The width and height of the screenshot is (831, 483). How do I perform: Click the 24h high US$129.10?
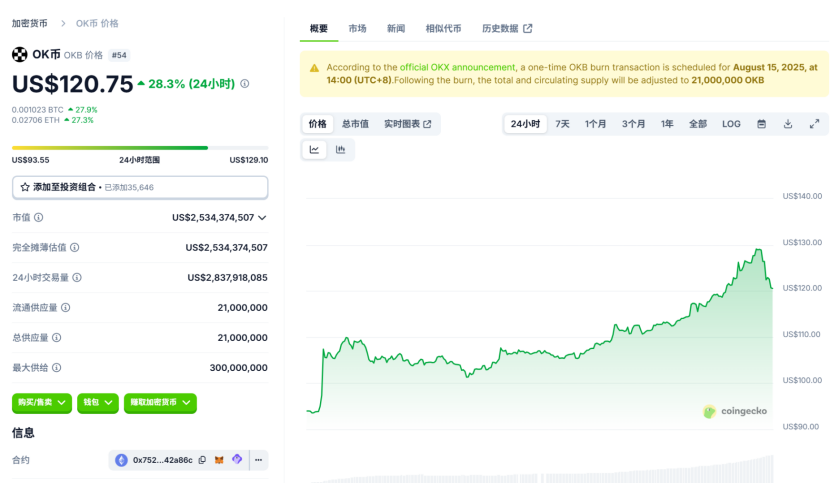[249, 160]
